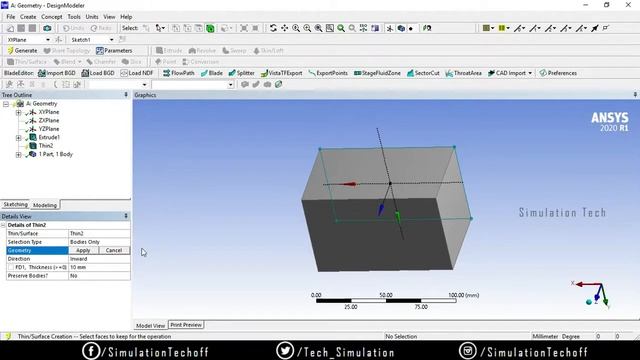Open the Tools menu
This screenshot has height=360, width=640.
pyautogui.click(x=74, y=17)
